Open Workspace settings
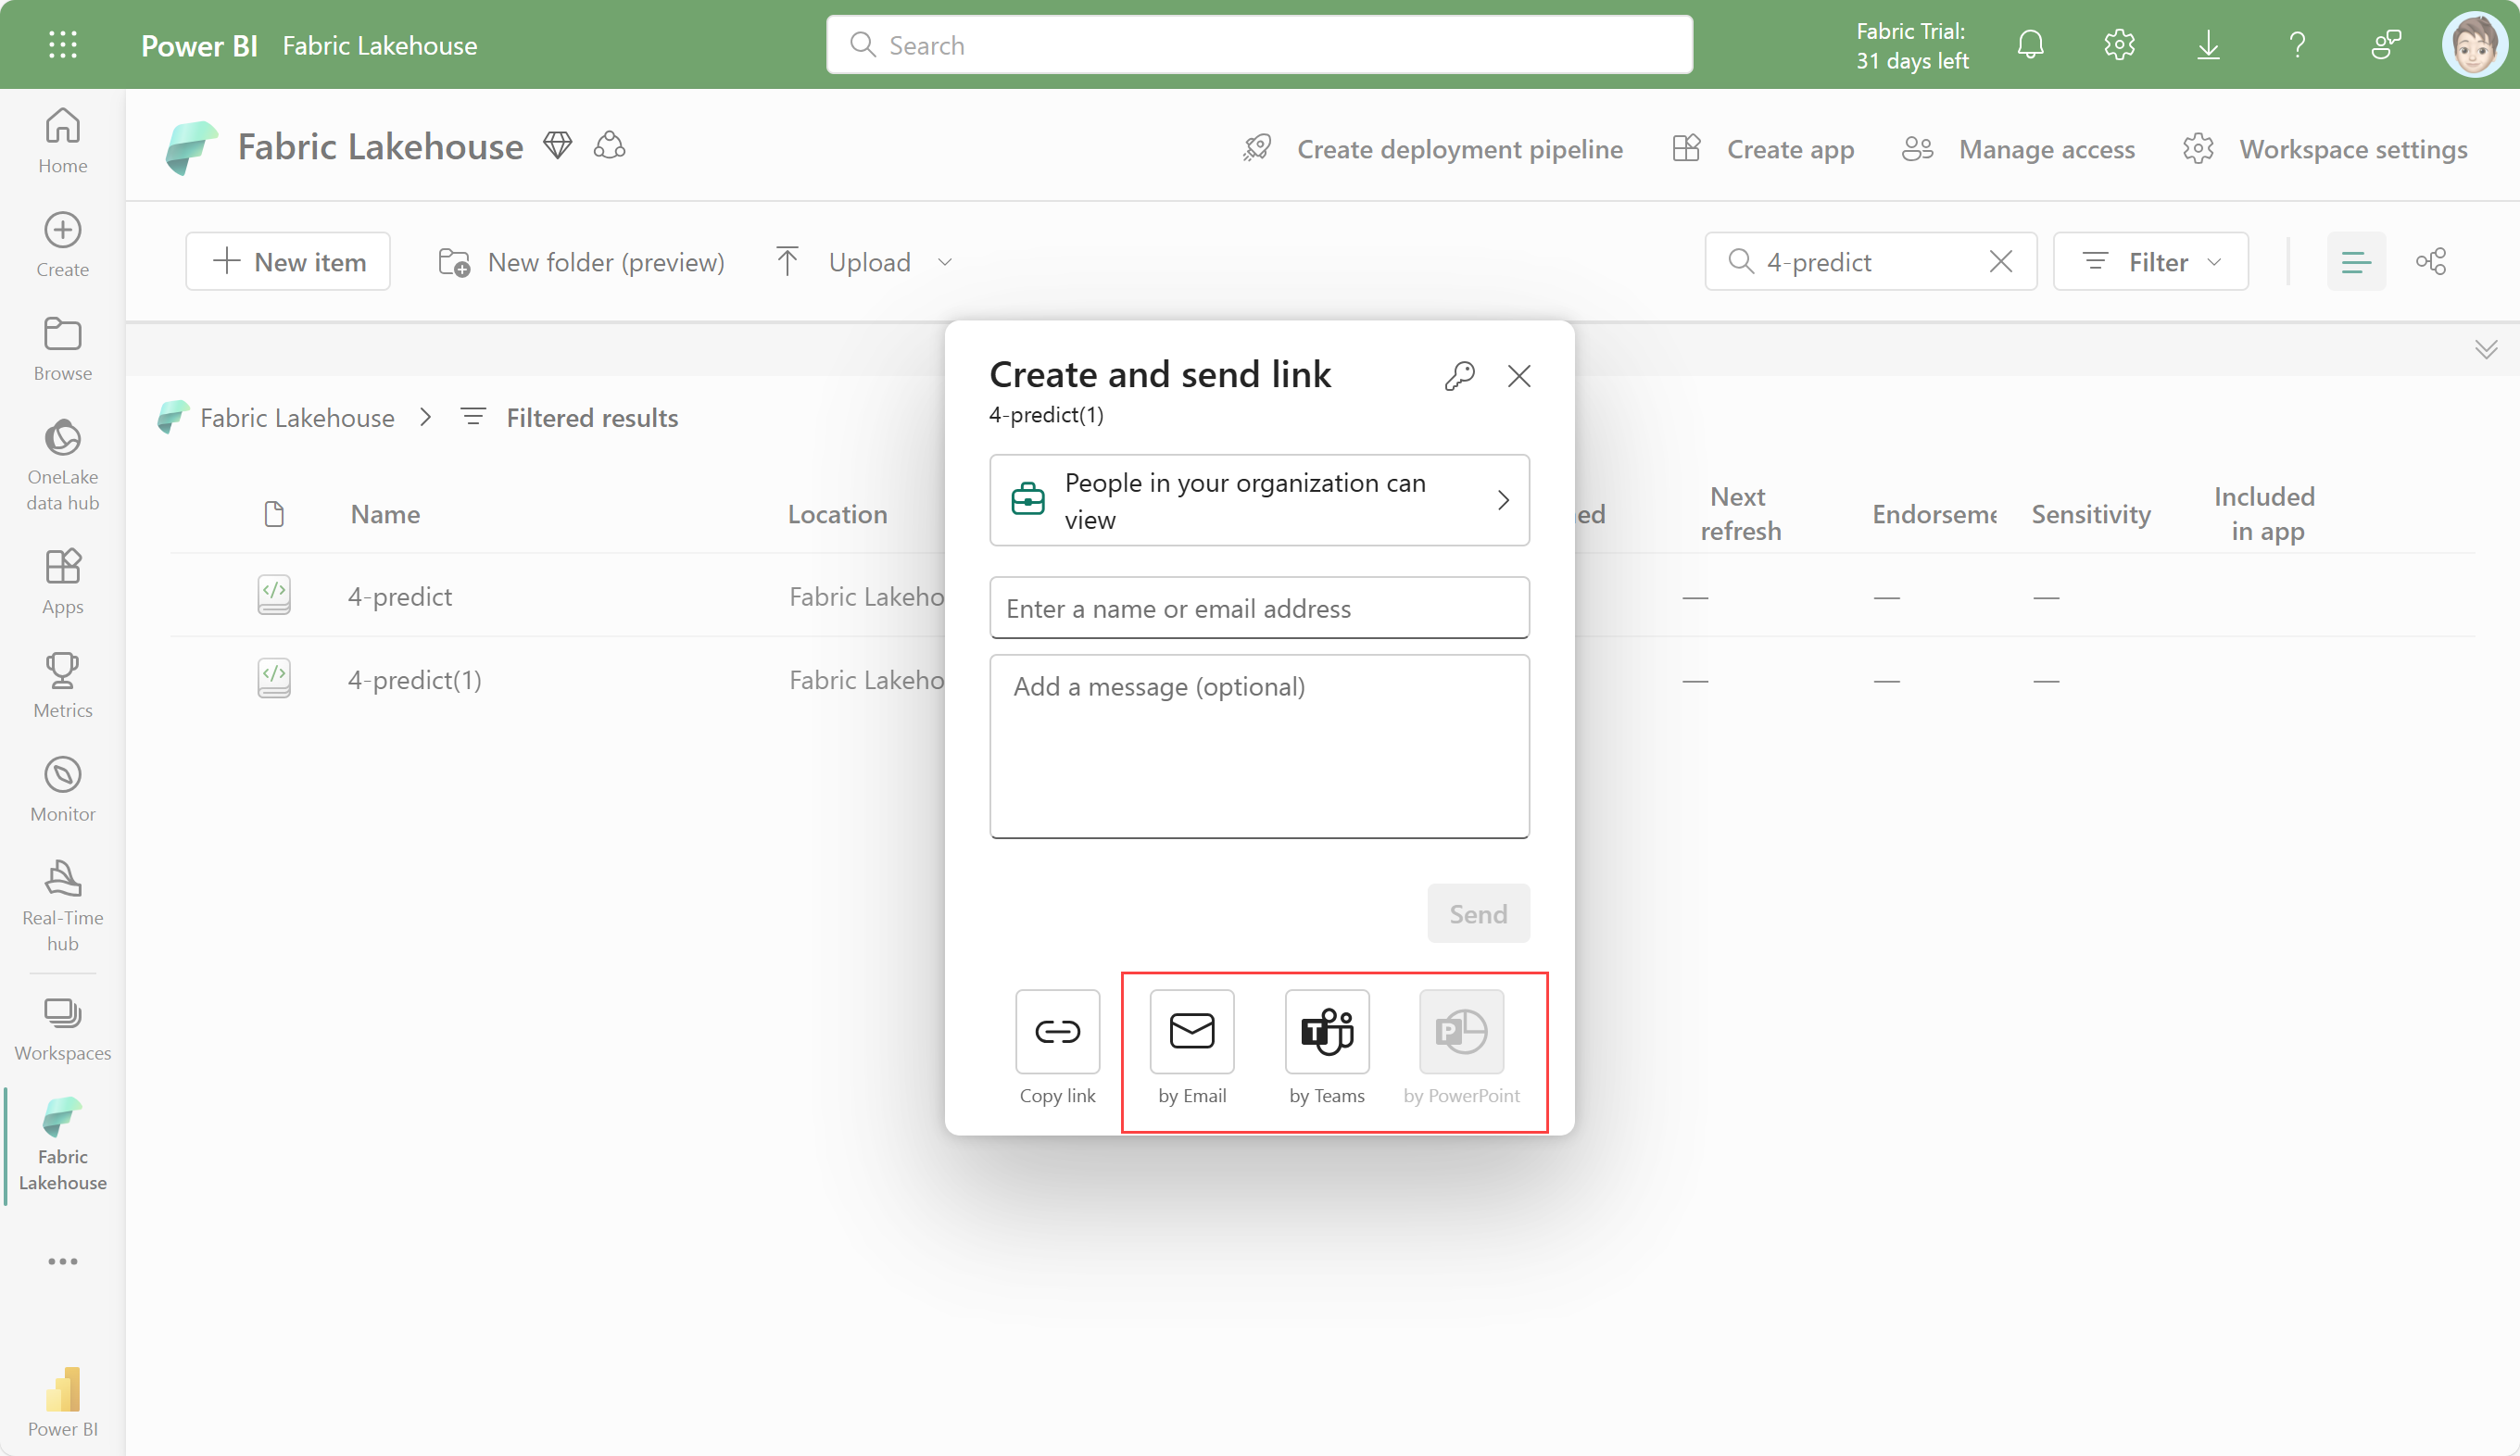The image size is (2520, 1456). coord(2325,149)
